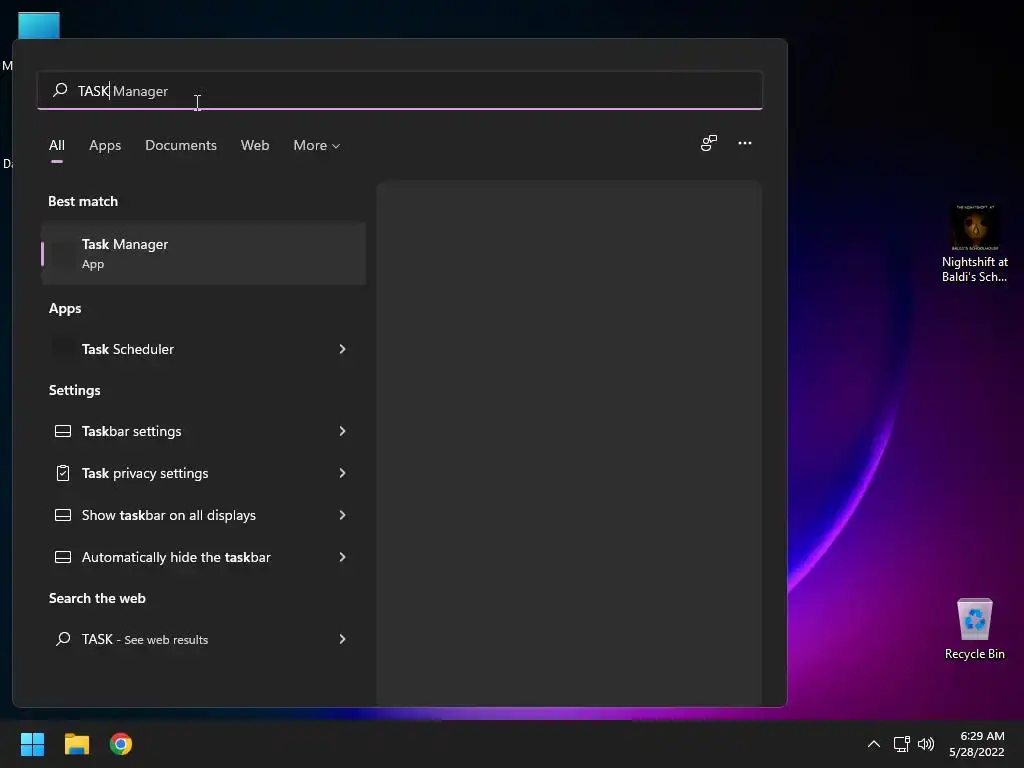The width and height of the screenshot is (1024, 768).
Task: Open the More filters dropdown
Action: [317, 146]
